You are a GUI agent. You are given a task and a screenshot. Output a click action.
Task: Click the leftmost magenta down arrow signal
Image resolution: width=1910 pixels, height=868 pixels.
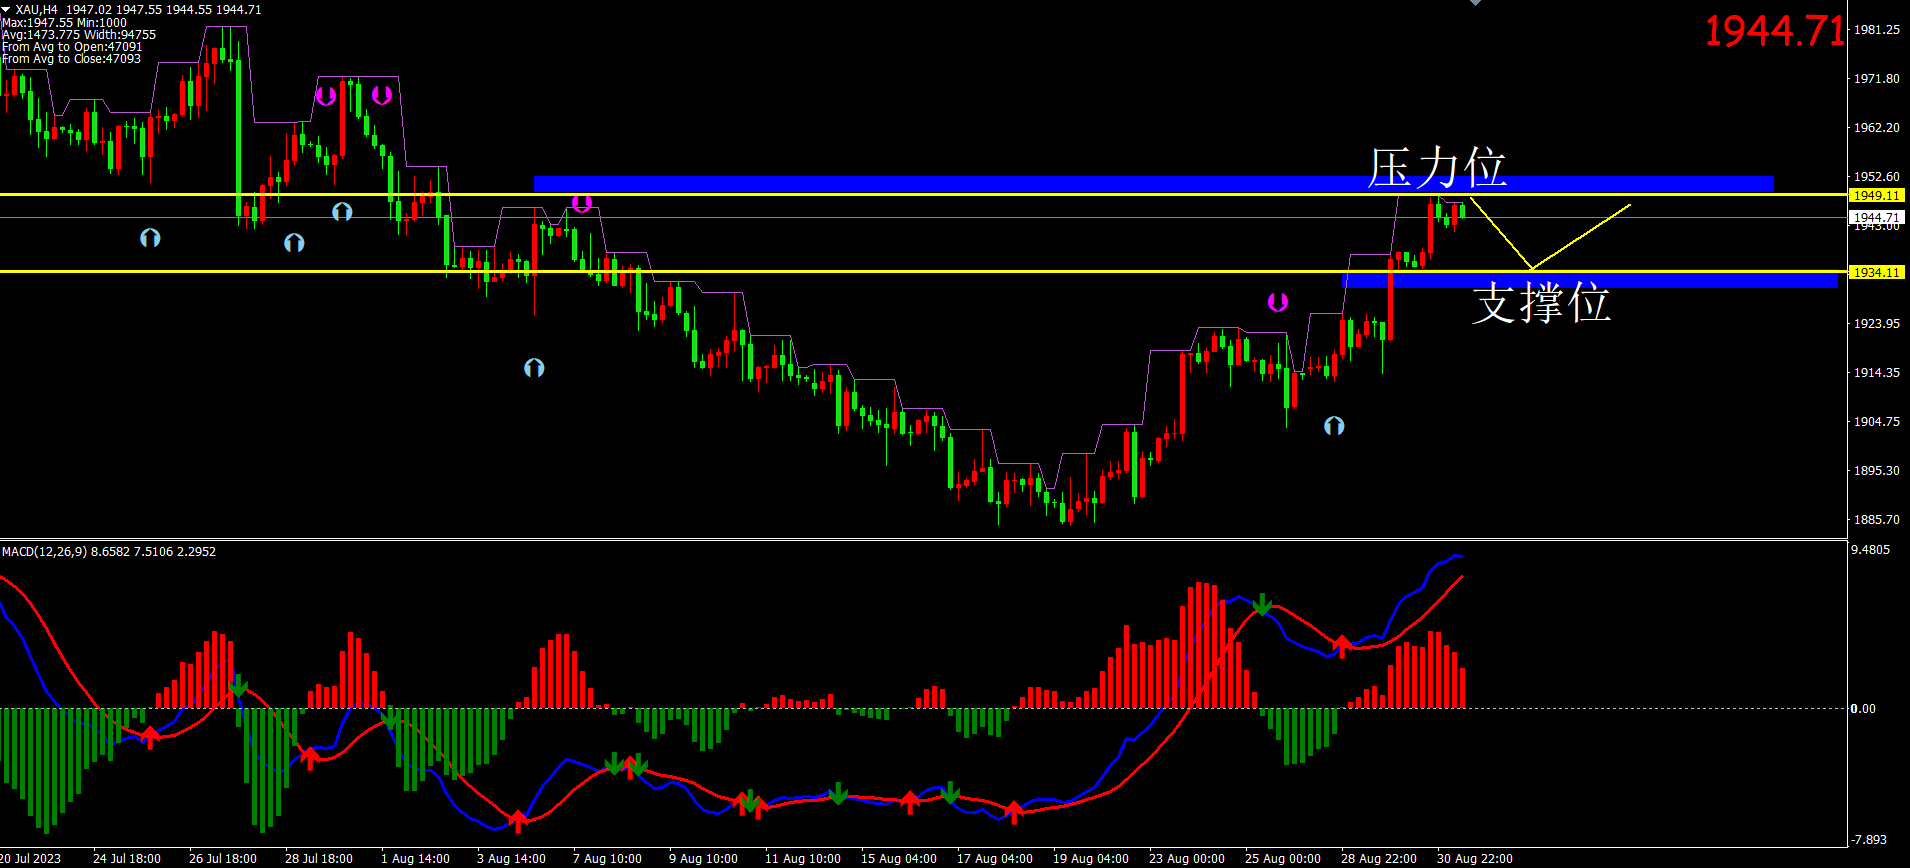pos(325,96)
